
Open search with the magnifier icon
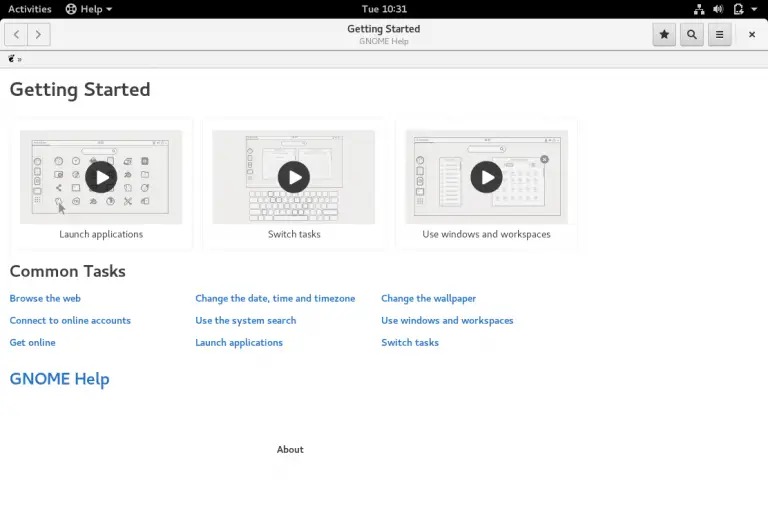click(691, 35)
